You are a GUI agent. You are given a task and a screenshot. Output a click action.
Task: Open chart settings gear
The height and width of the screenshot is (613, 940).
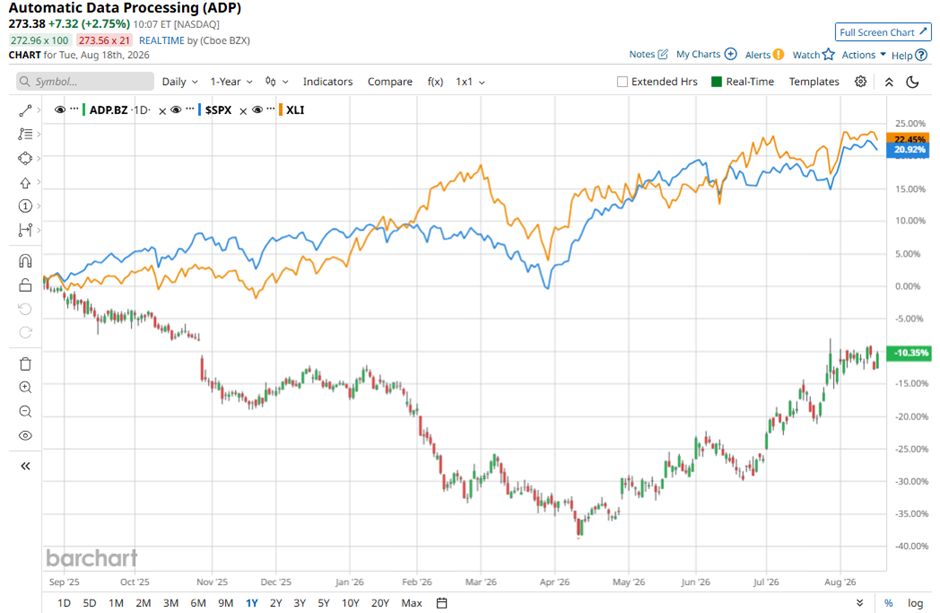click(860, 81)
